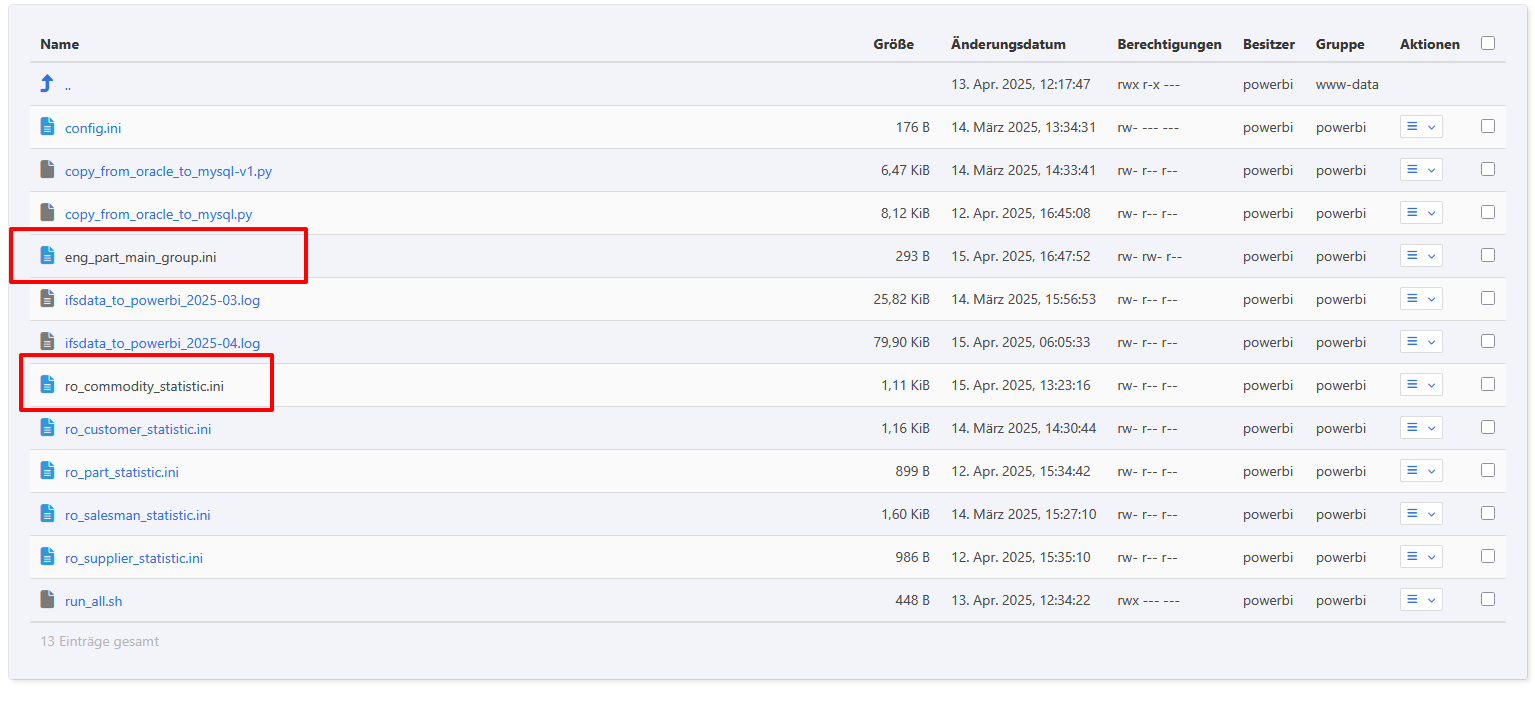This screenshot has width=1535, height=705.
Task: Toggle the select-all checkbox in header
Action: [1488, 43]
